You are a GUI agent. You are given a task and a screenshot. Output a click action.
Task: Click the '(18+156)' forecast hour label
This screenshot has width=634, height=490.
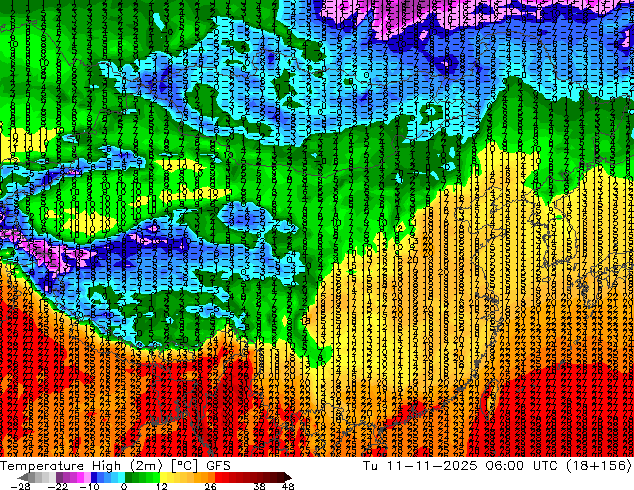coord(598,465)
